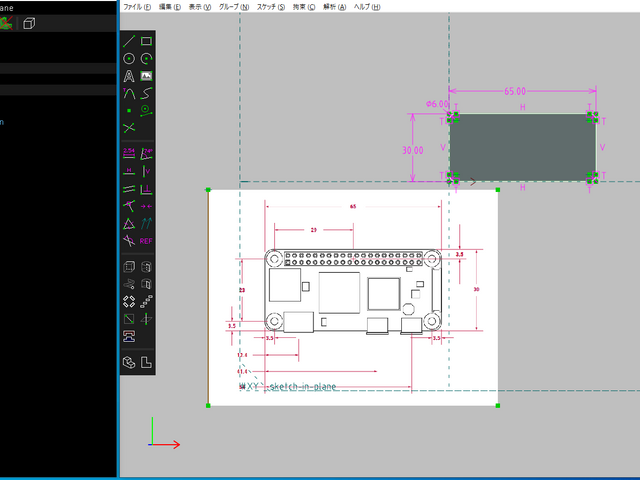640x480 pixels.
Task: Toggle the REF reference dimension icon
Action: (x=146, y=241)
